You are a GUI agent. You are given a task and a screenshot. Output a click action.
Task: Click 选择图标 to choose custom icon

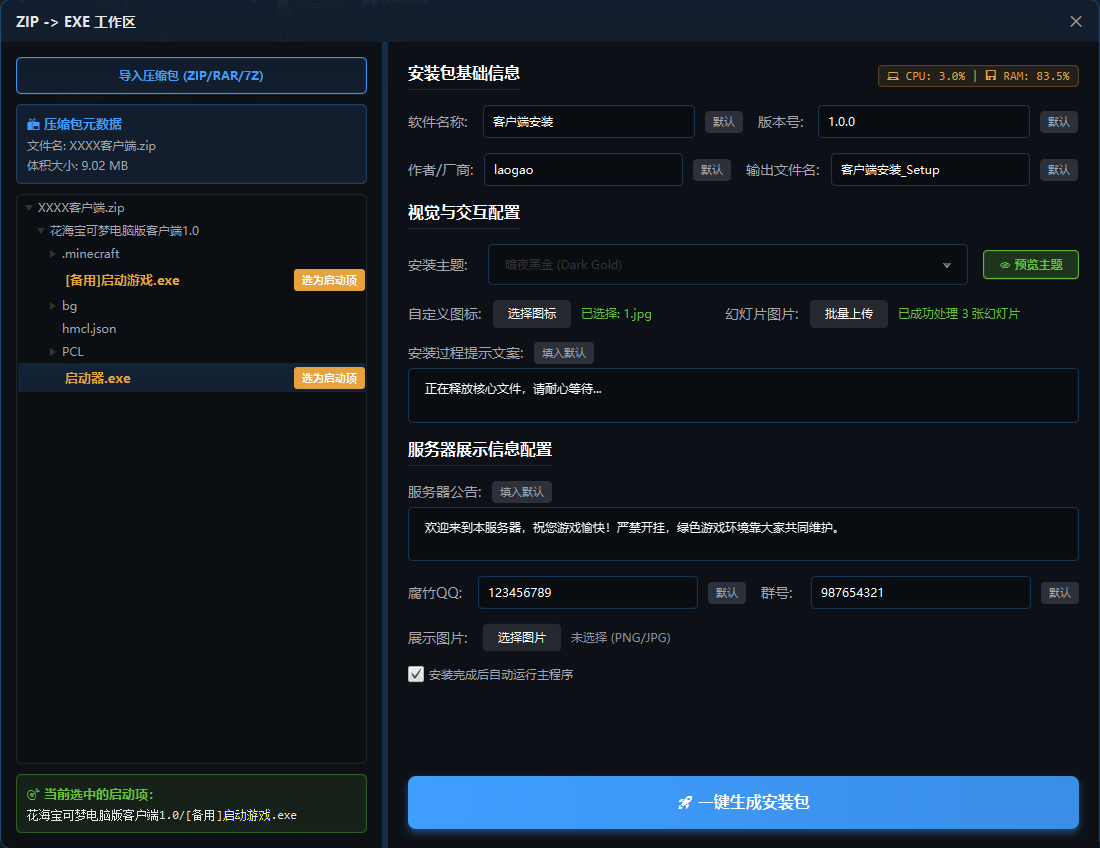[532, 314]
